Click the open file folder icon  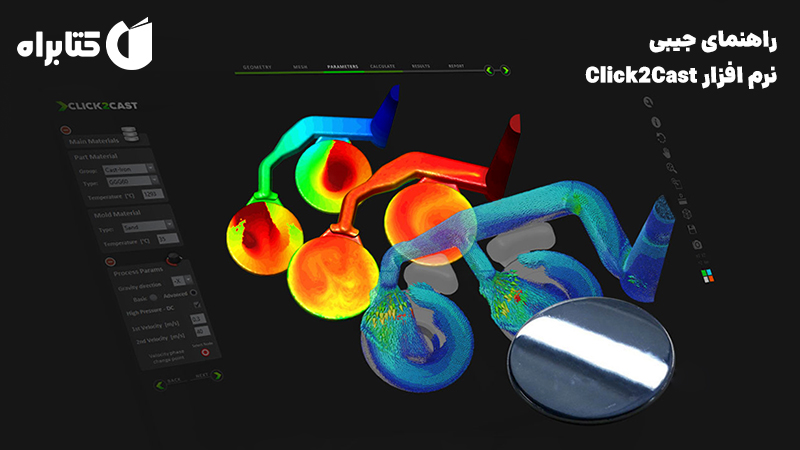click(x=677, y=183)
